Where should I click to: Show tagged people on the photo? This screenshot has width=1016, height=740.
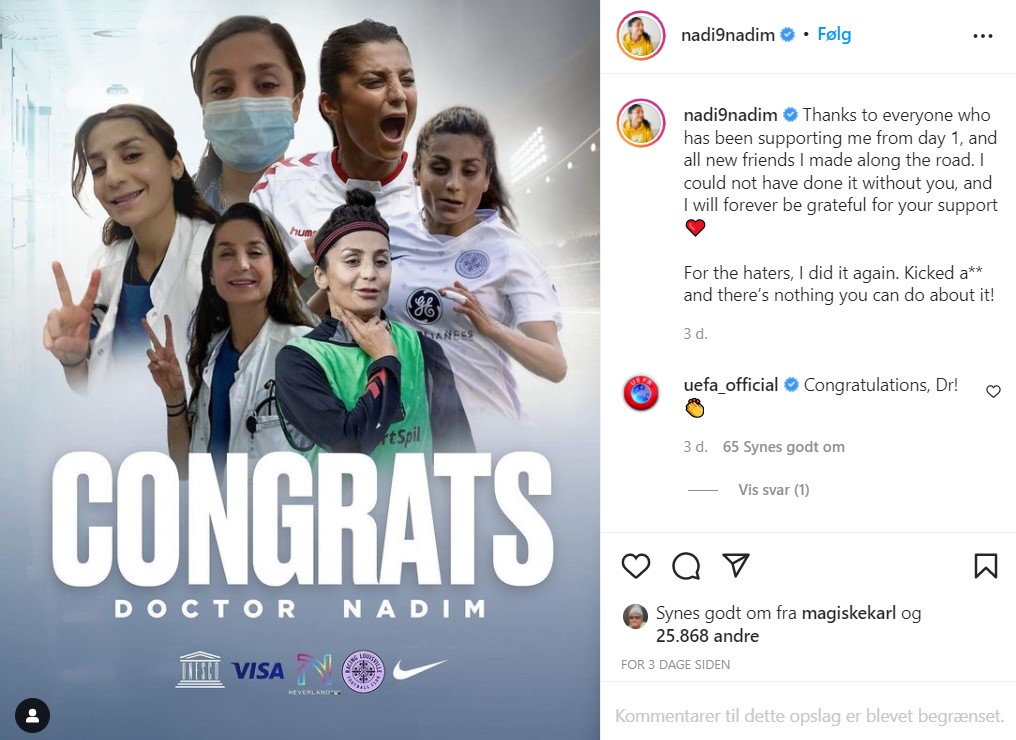32,716
